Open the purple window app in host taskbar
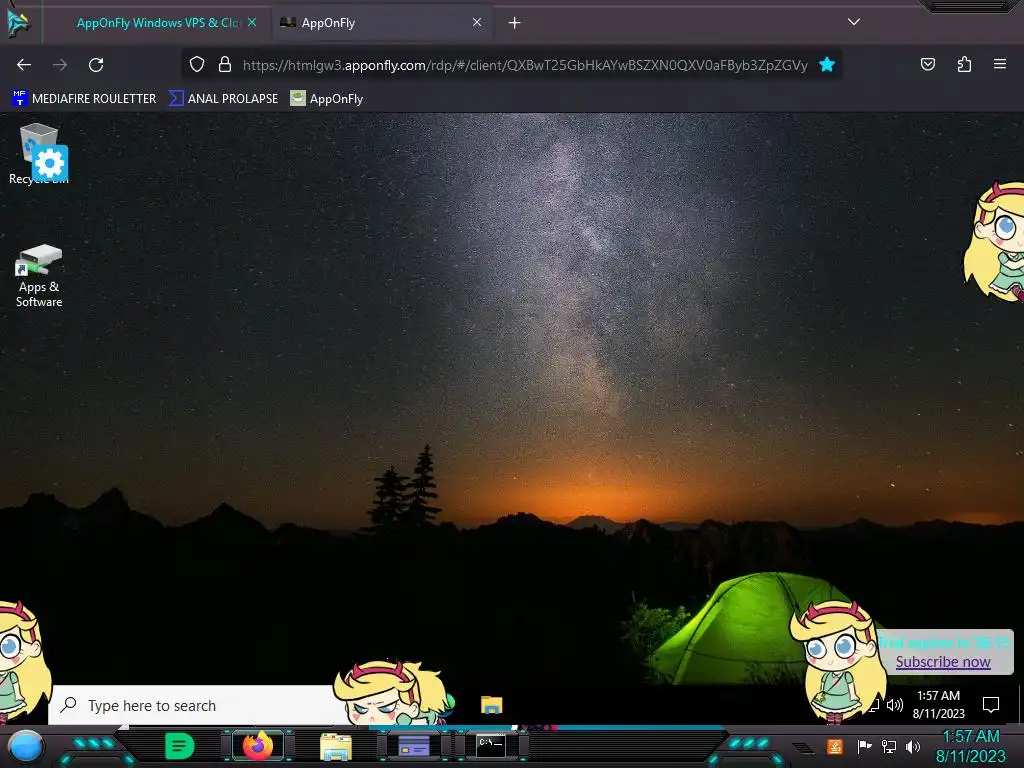 coord(413,746)
